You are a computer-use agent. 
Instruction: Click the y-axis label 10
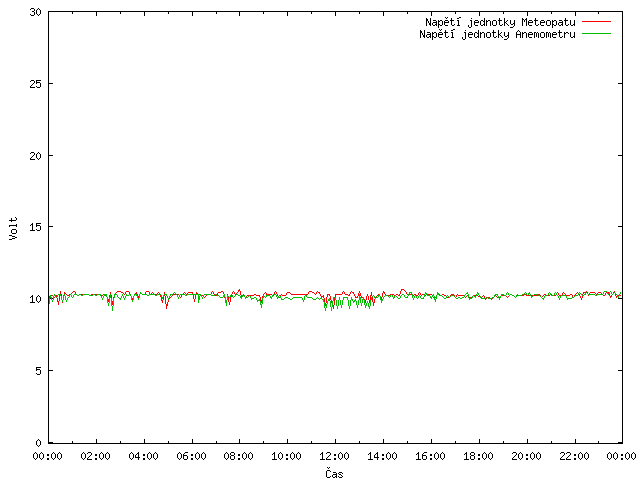(36, 299)
